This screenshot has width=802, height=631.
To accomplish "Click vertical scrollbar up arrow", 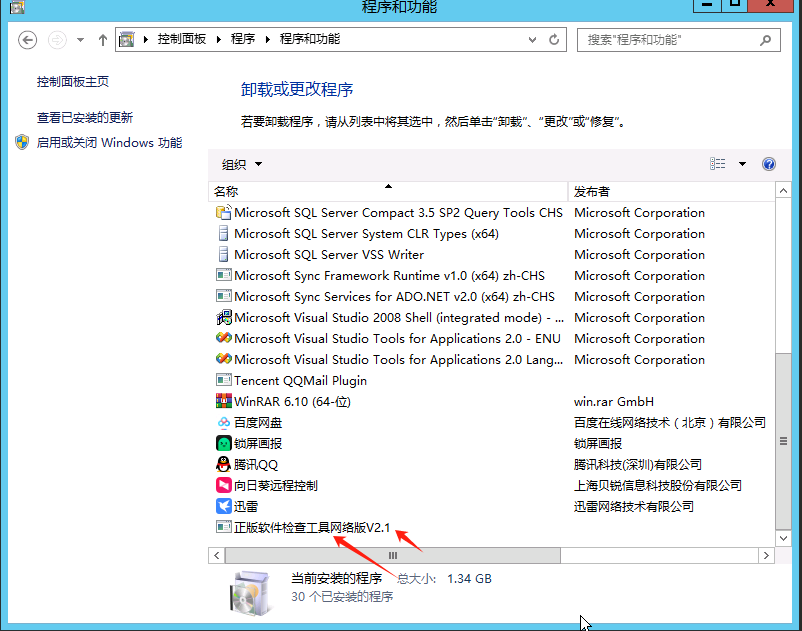I will (x=783, y=191).
